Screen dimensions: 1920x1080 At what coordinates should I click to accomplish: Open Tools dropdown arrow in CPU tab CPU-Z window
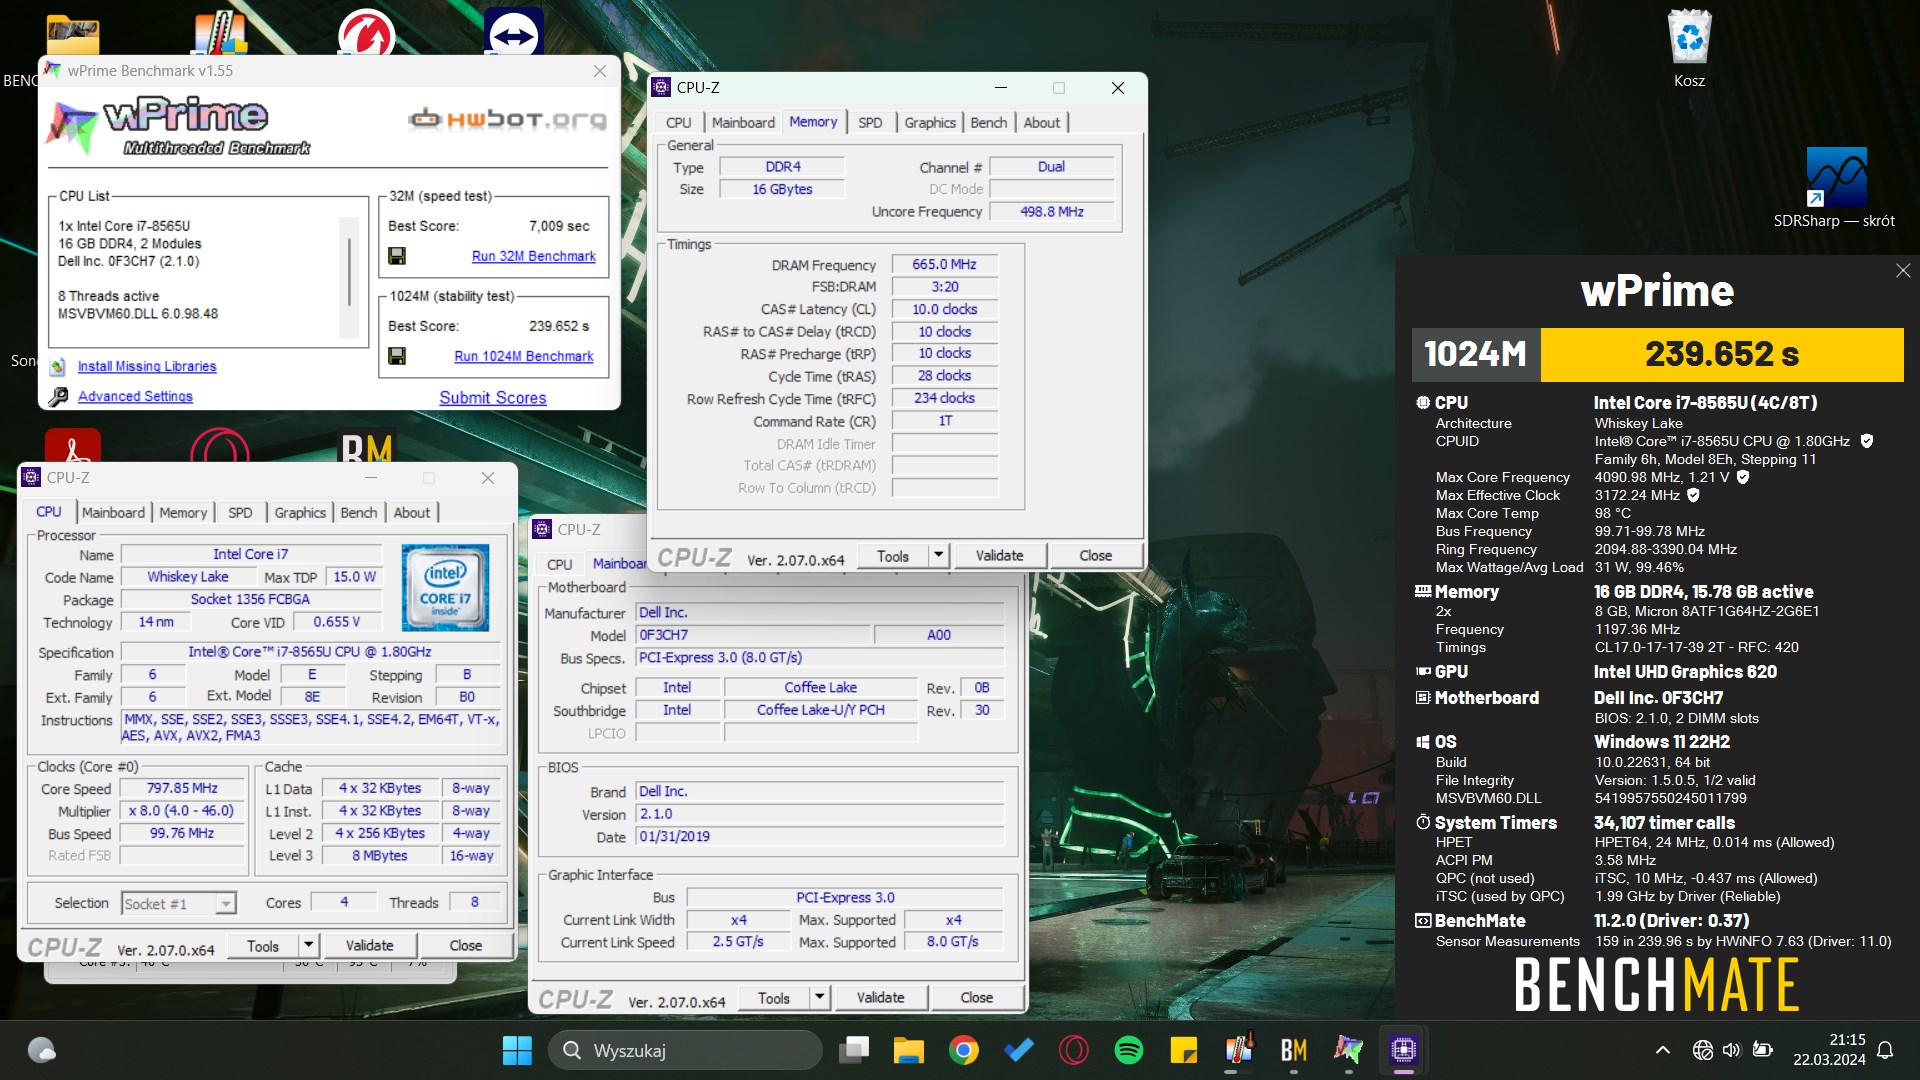(x=308, y=945)
